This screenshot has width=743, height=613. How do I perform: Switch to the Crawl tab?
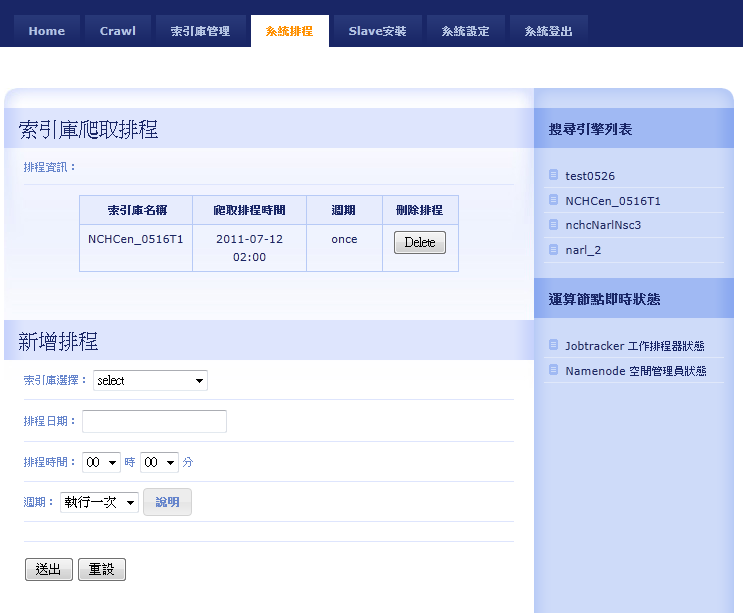coord(118,31)
